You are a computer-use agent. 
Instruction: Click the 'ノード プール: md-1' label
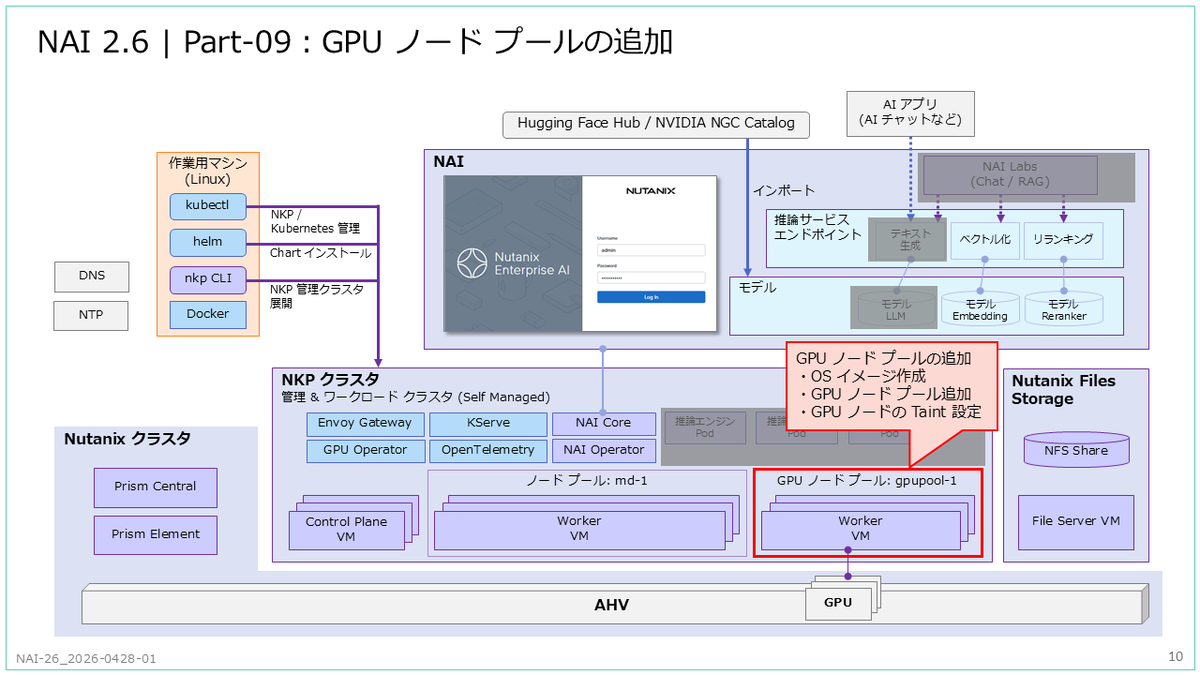click(x=586, y=481)
